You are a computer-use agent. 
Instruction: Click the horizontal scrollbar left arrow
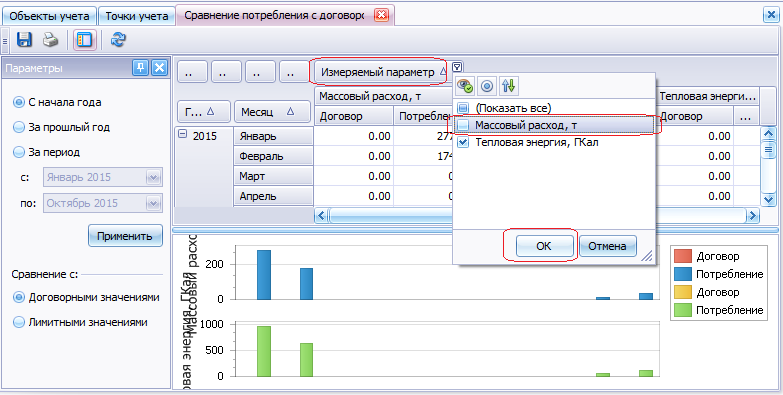coord(321,216)
